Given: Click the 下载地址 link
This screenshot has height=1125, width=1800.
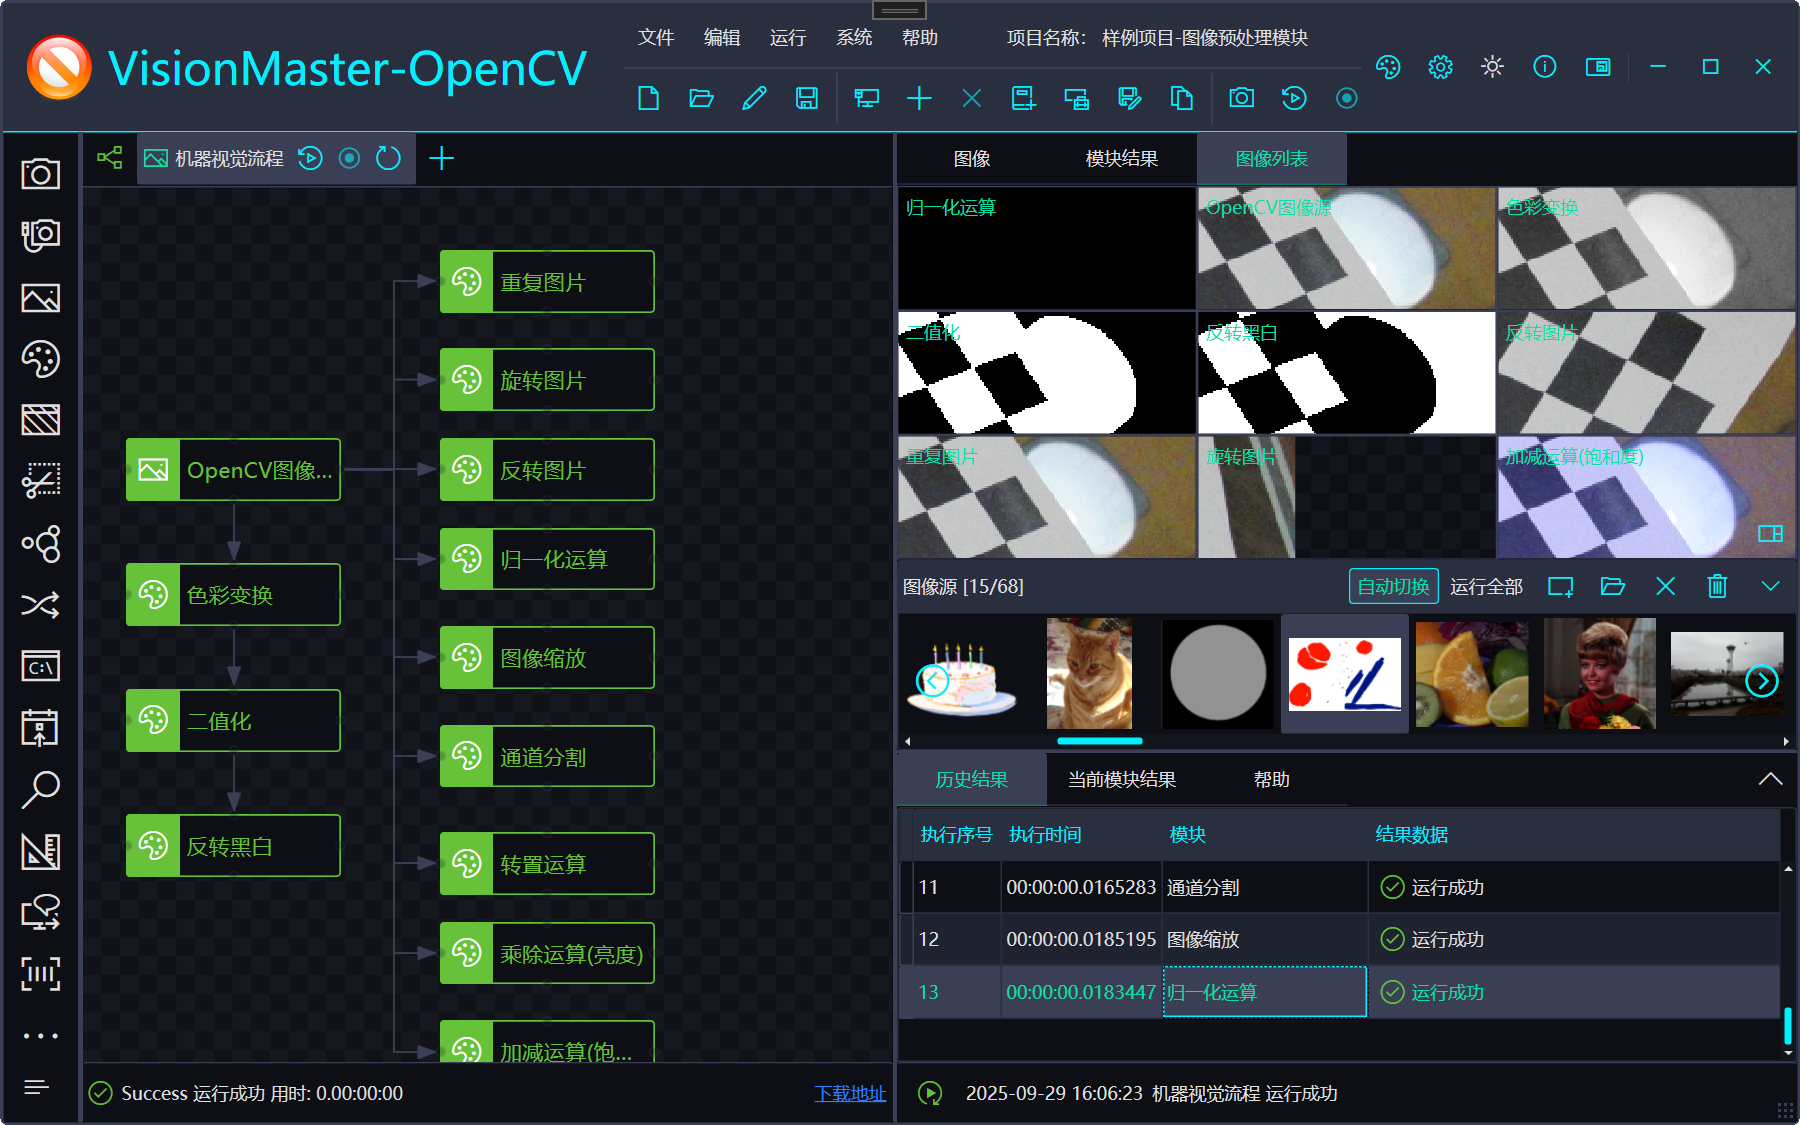Looking at the screenshot, I should (x=850, y=1093).
